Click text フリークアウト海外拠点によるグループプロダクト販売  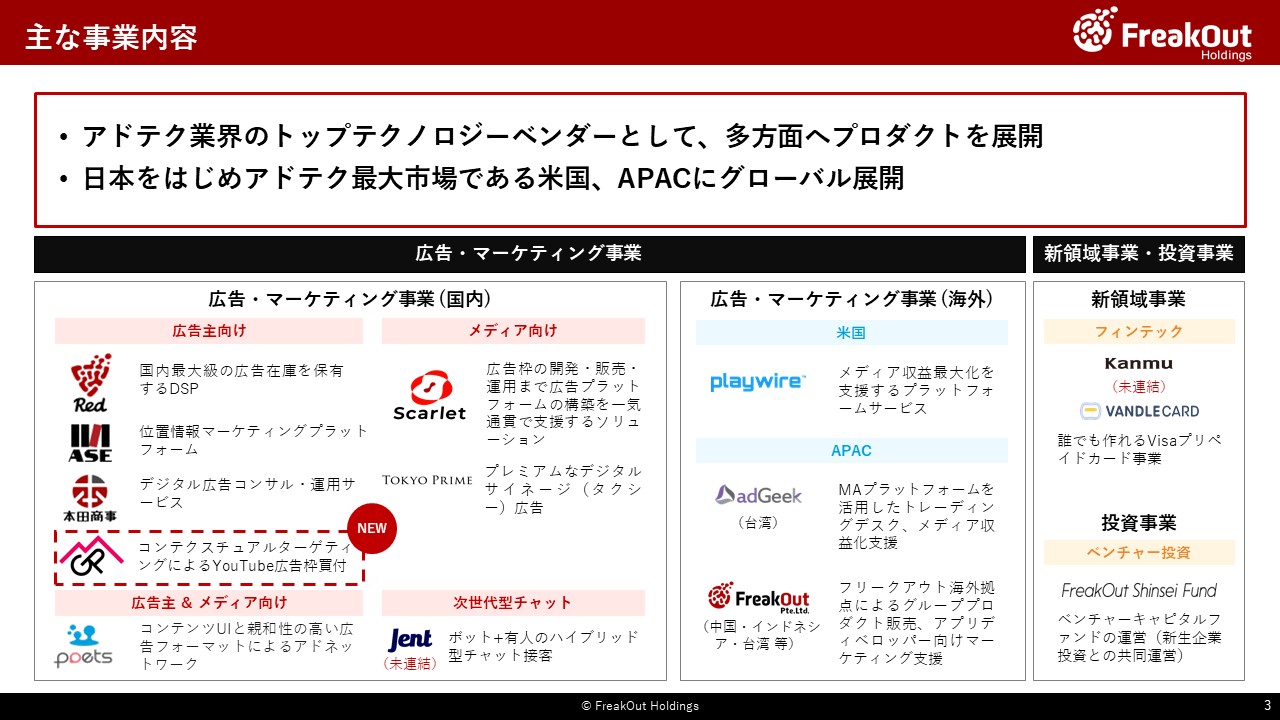click(x=917, y=622)
